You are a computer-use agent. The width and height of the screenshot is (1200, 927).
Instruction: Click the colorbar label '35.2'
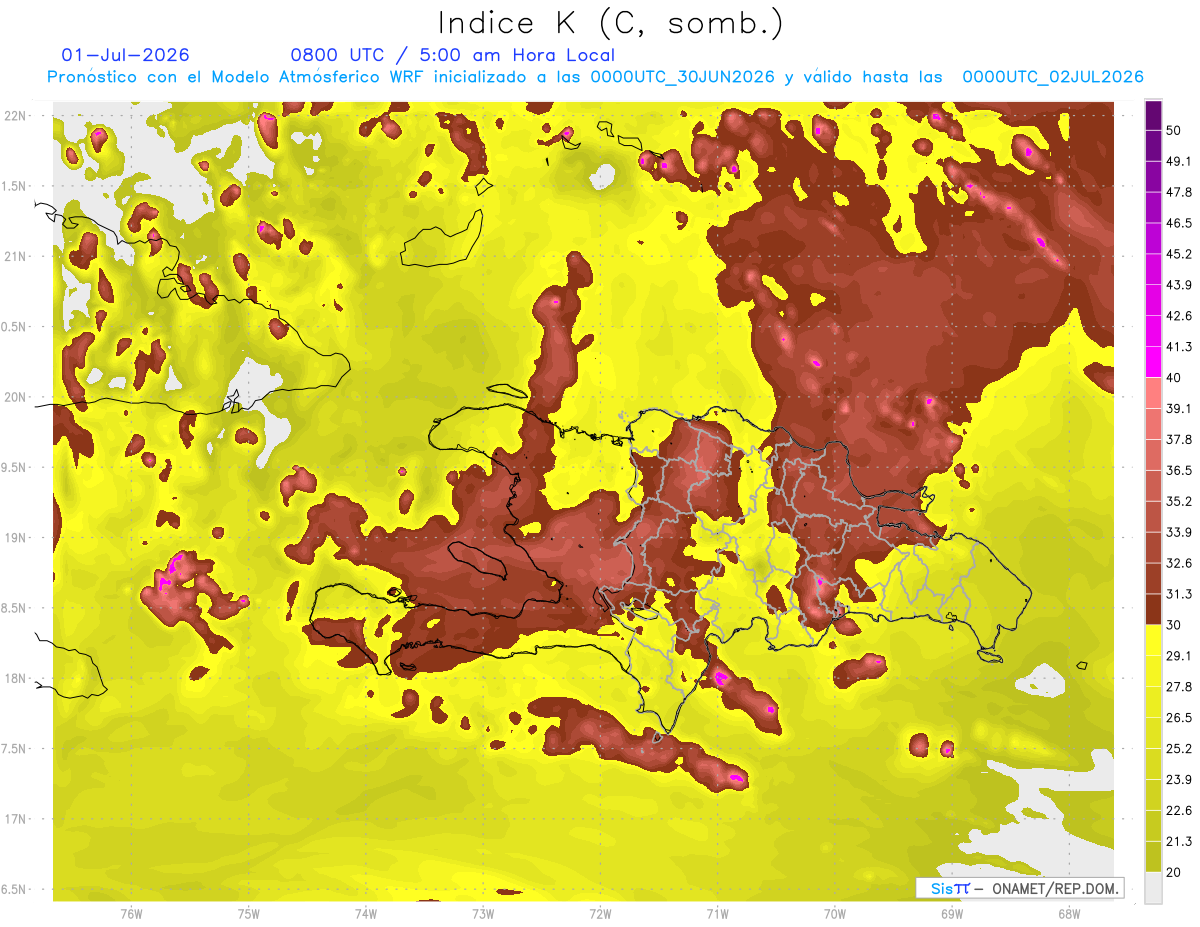click(x=1179, y=501)
